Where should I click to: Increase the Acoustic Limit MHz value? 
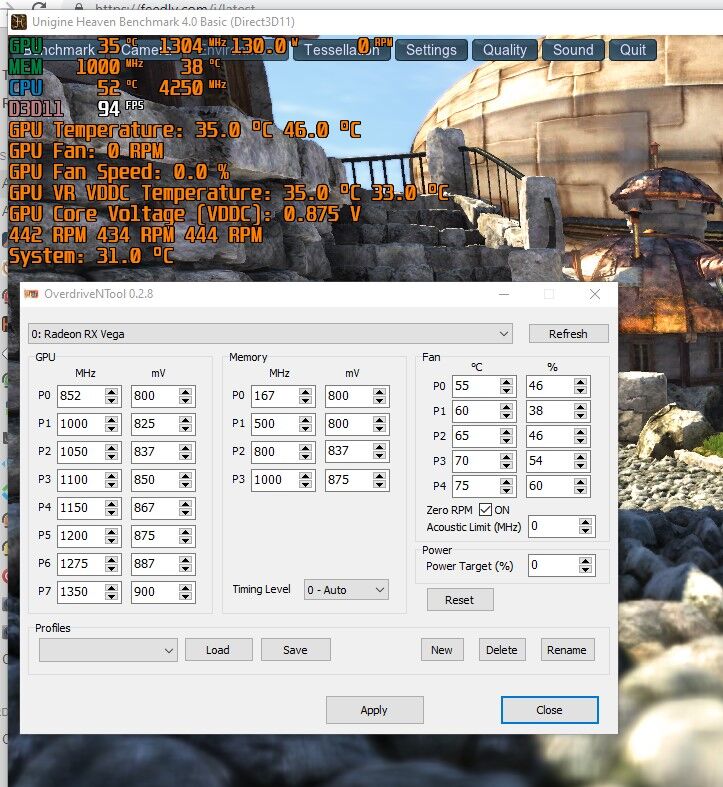click(585, 522)
